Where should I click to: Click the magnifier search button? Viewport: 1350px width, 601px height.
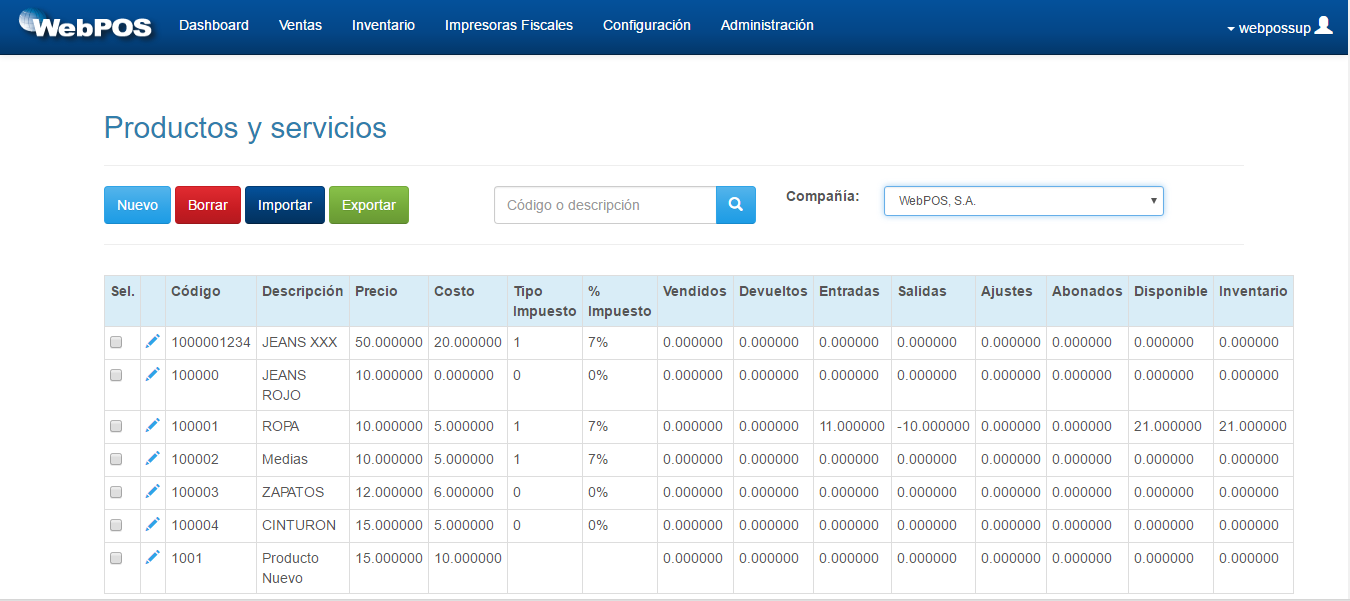[736, 205]
